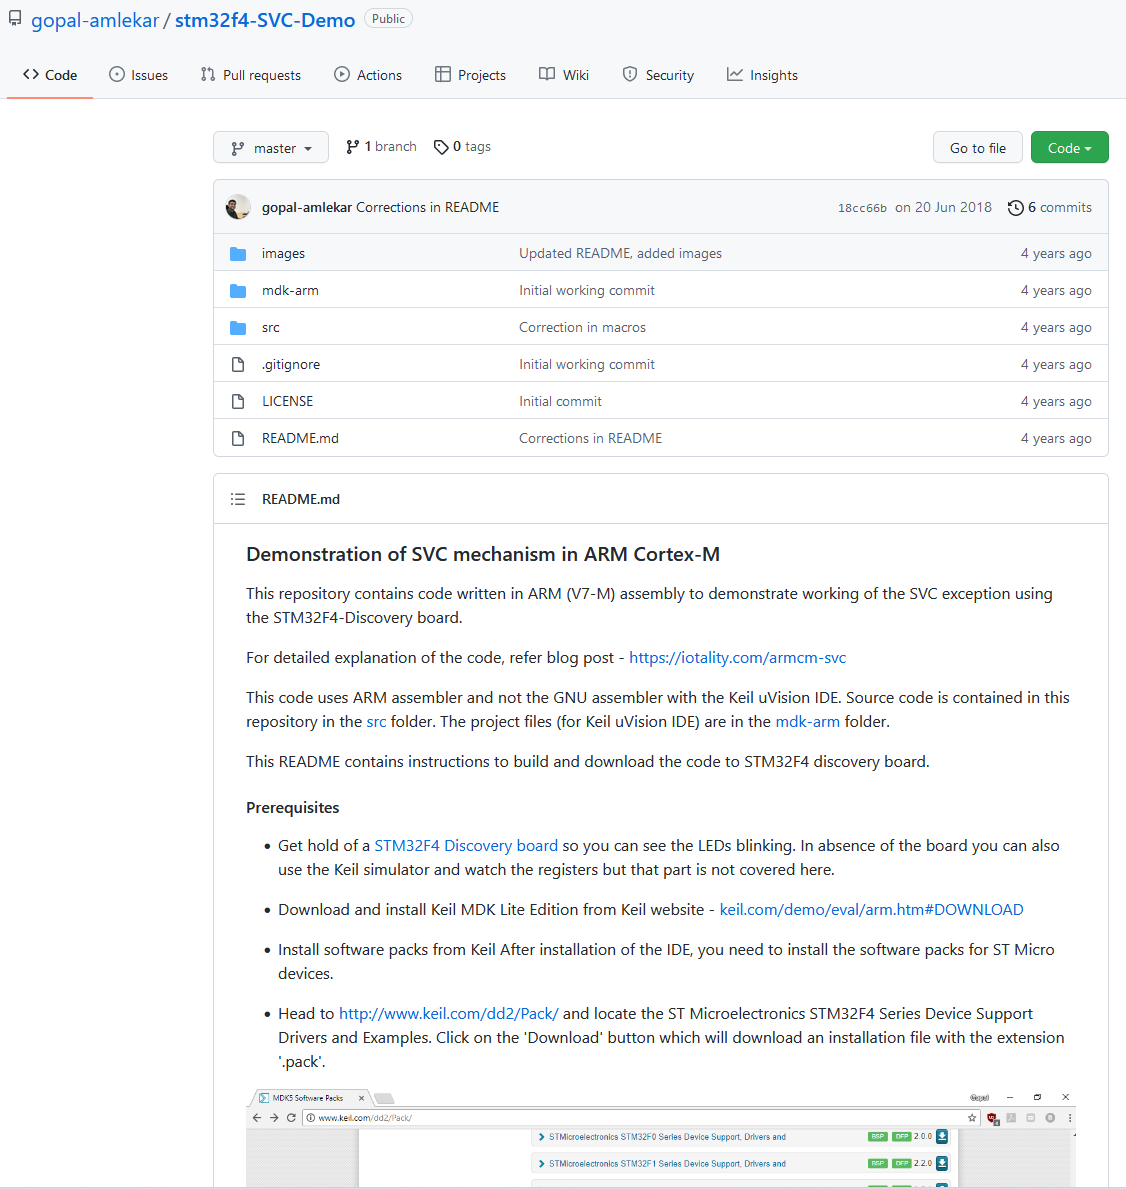The height and width of the screenshot is (1189, 1126).
Task: Open the keil.com/demo/eval/arm.htm#DOWNLOAD link
Action: pyautogui.click(x=871, y=909)
